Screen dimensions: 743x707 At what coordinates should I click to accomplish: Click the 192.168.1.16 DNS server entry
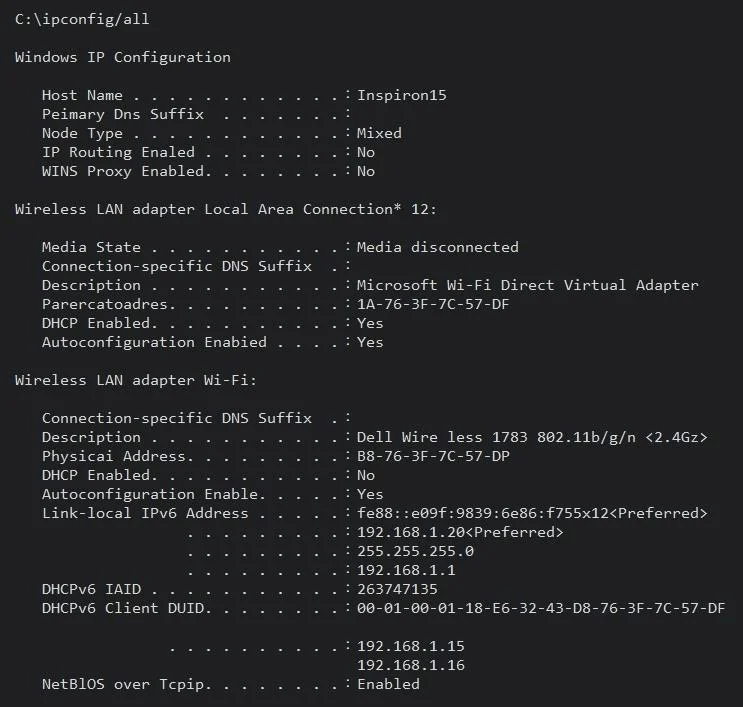point(411,665)
